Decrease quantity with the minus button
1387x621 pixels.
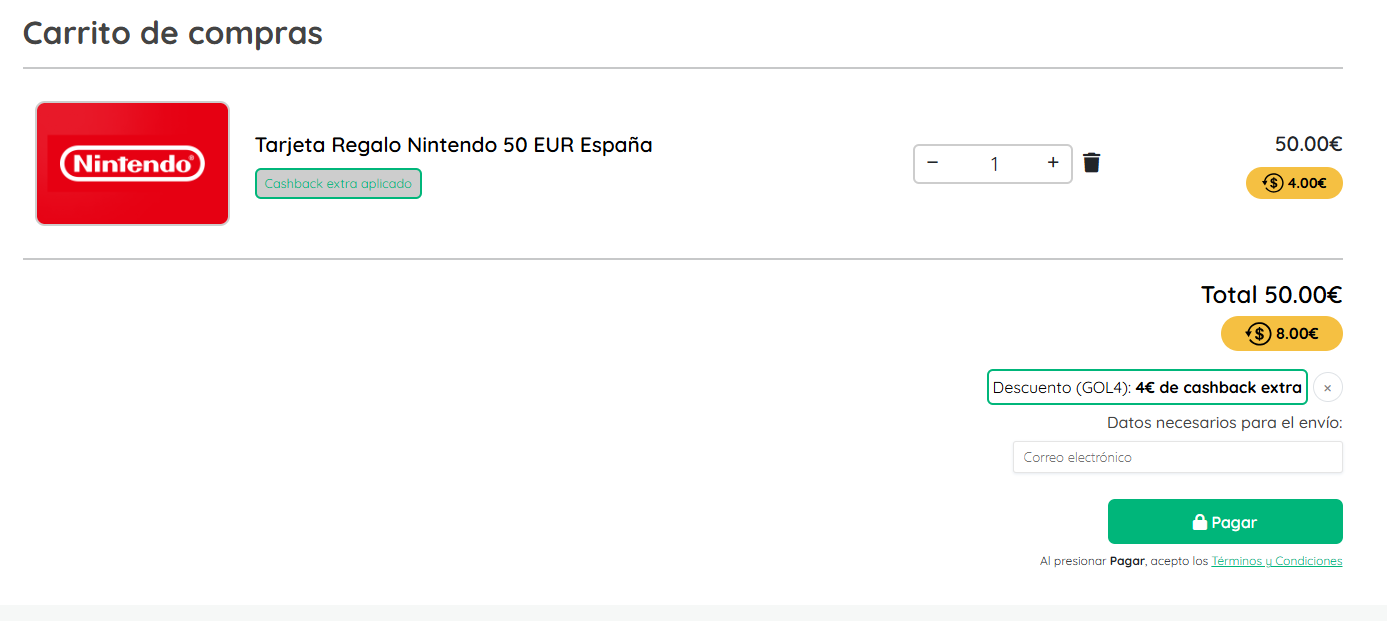point(933,163)
